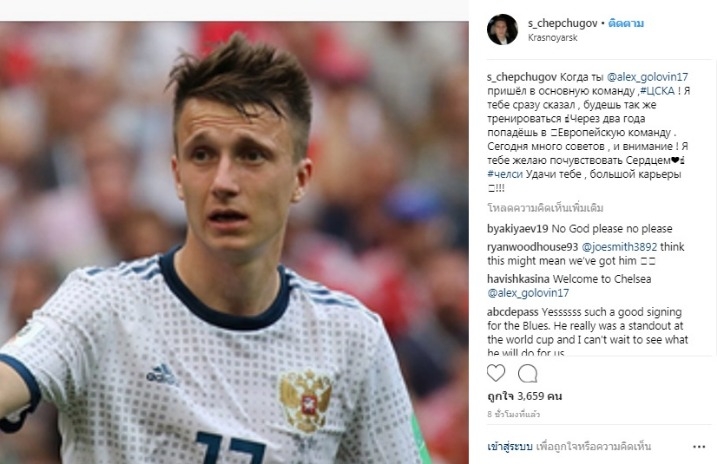Screen dimensions: 717x464
Task: Open abcdepass commenter profile
Action: 513,312
